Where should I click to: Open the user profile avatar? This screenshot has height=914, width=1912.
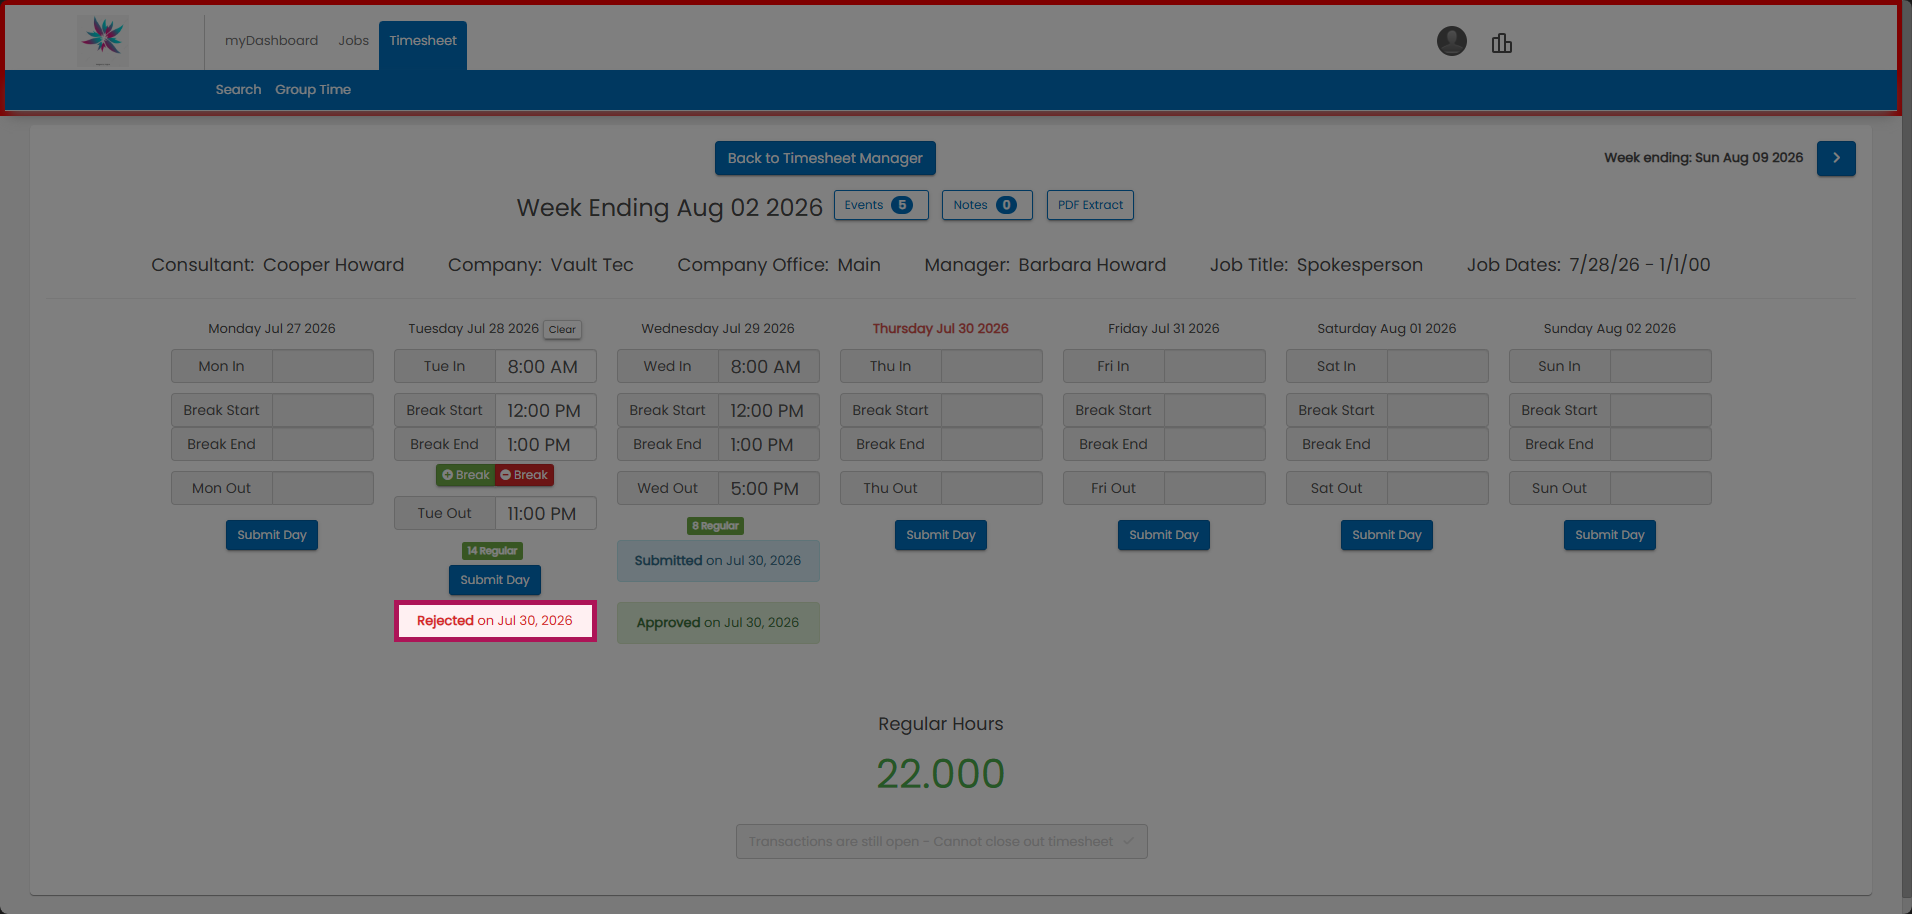pos(1452,41)
